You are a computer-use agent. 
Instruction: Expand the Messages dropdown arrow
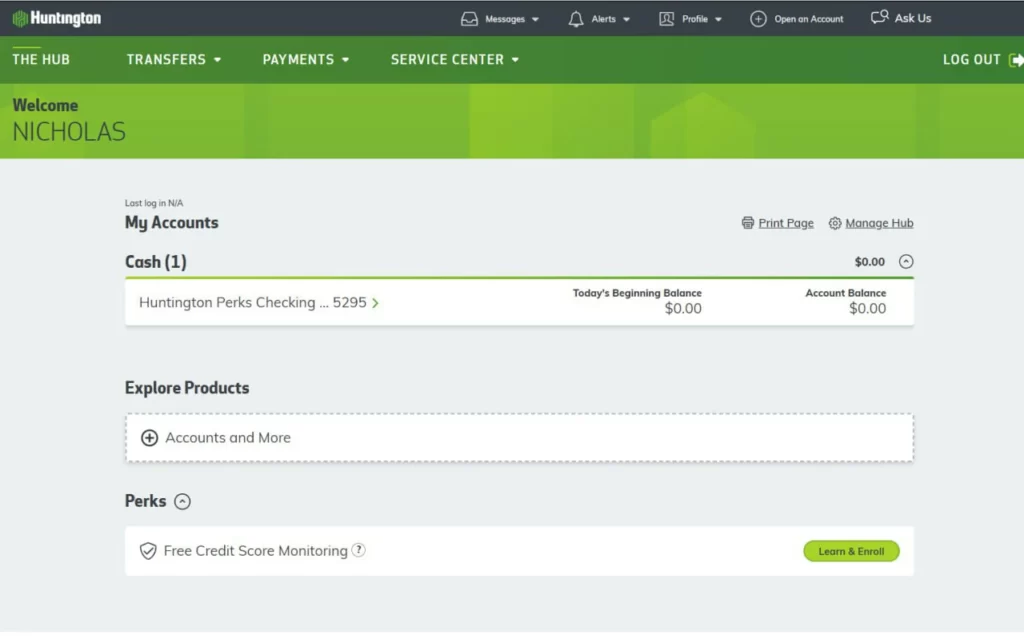point(535,20)
